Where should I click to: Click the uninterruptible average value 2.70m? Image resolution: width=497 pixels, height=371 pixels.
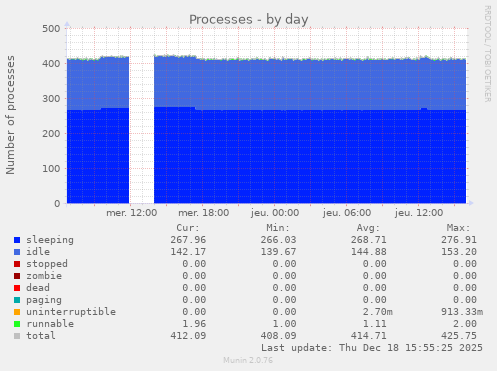pos(378,312)
